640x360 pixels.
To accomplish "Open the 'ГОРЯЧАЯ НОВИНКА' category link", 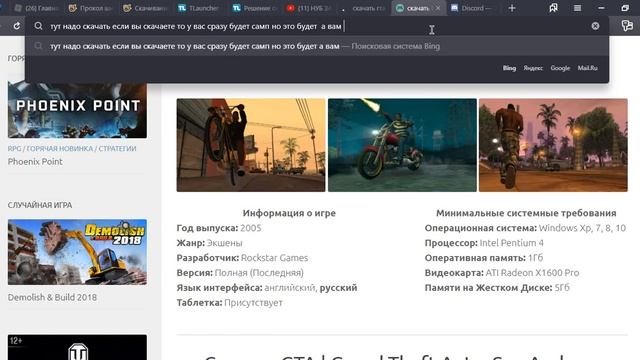I will tap(60, 149).
